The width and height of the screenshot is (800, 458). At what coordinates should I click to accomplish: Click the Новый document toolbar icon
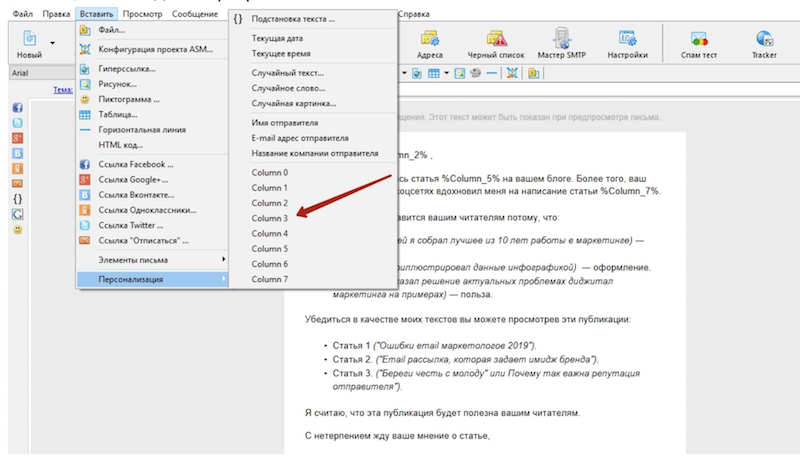pos(29,43)
